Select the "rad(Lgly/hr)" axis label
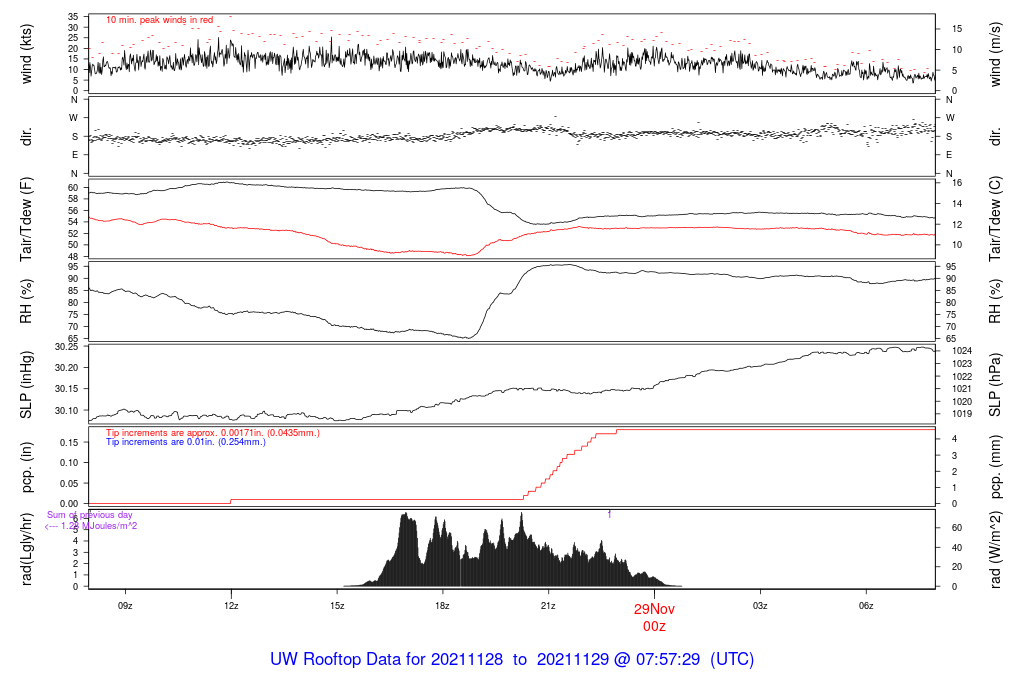The width and height of the screenshot is (1024, 700). 26,549
